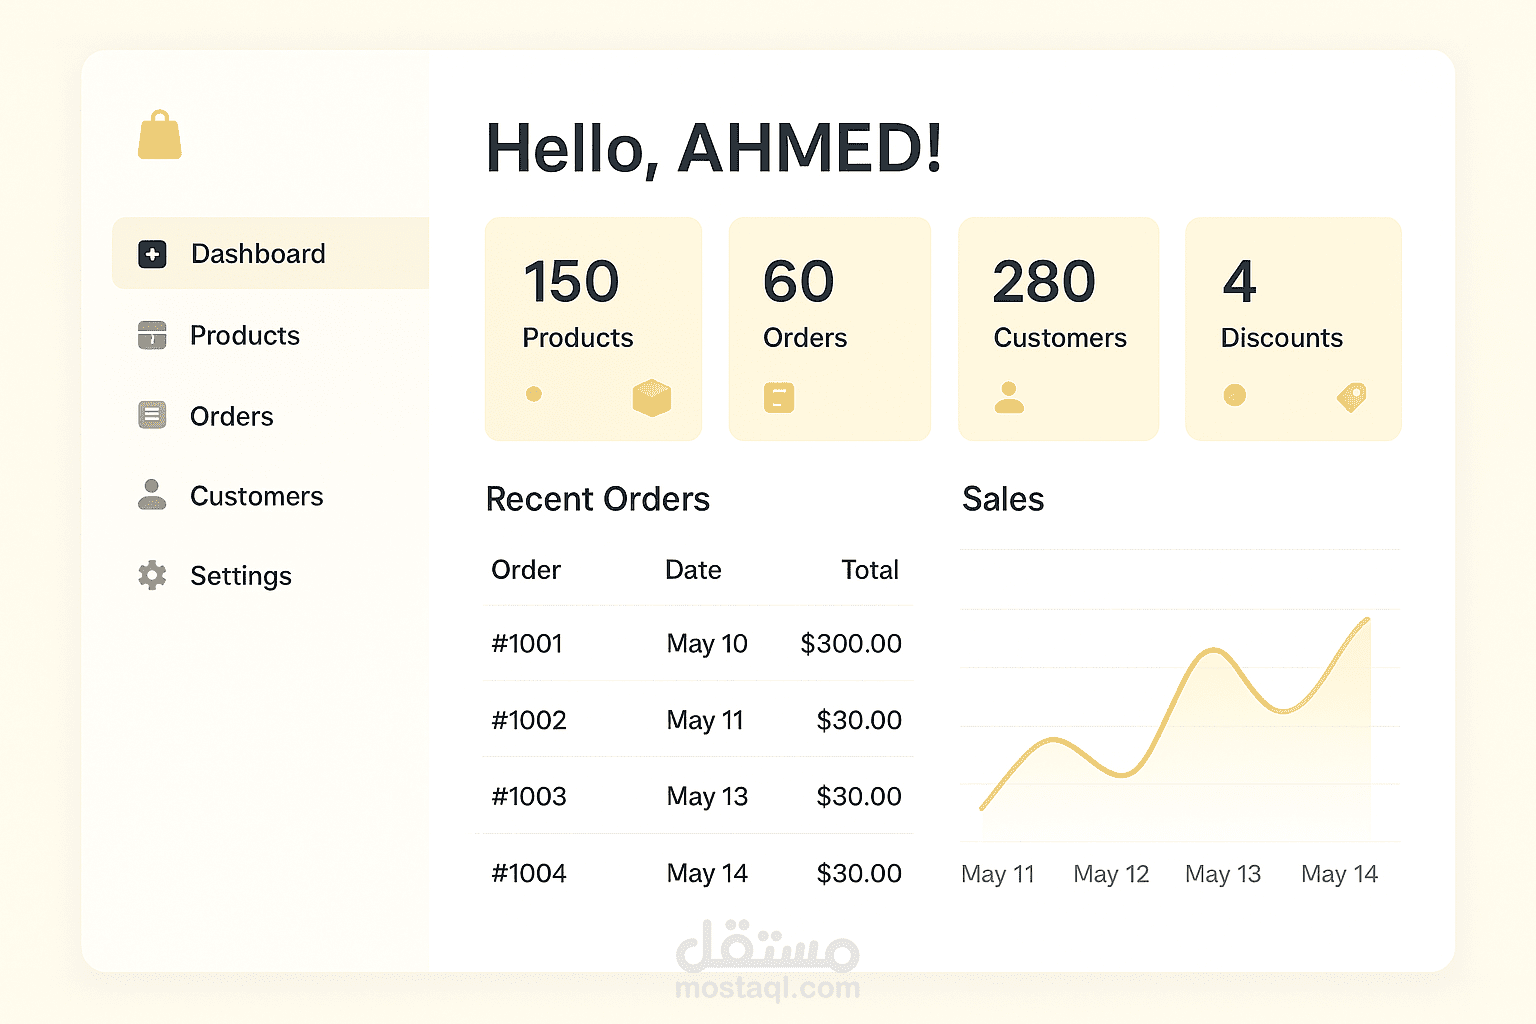The image size is (1536, 1024).
Task: Click the May 13 peak on sales chart
Action: [1213, 650]
